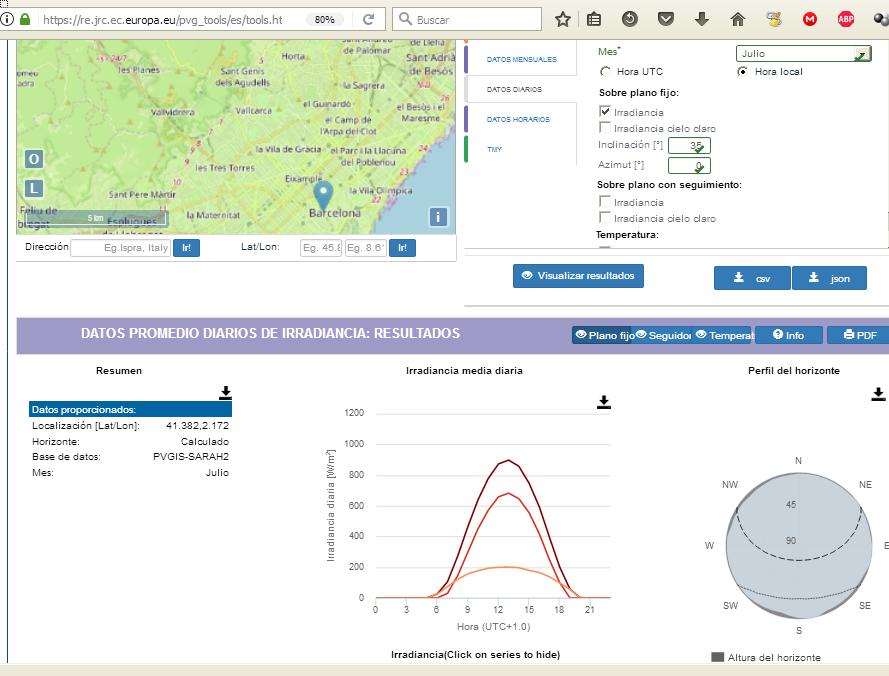Click Ir! button next to Dirección
This screenshot has height=676, width=889.
tap(186, 248)
